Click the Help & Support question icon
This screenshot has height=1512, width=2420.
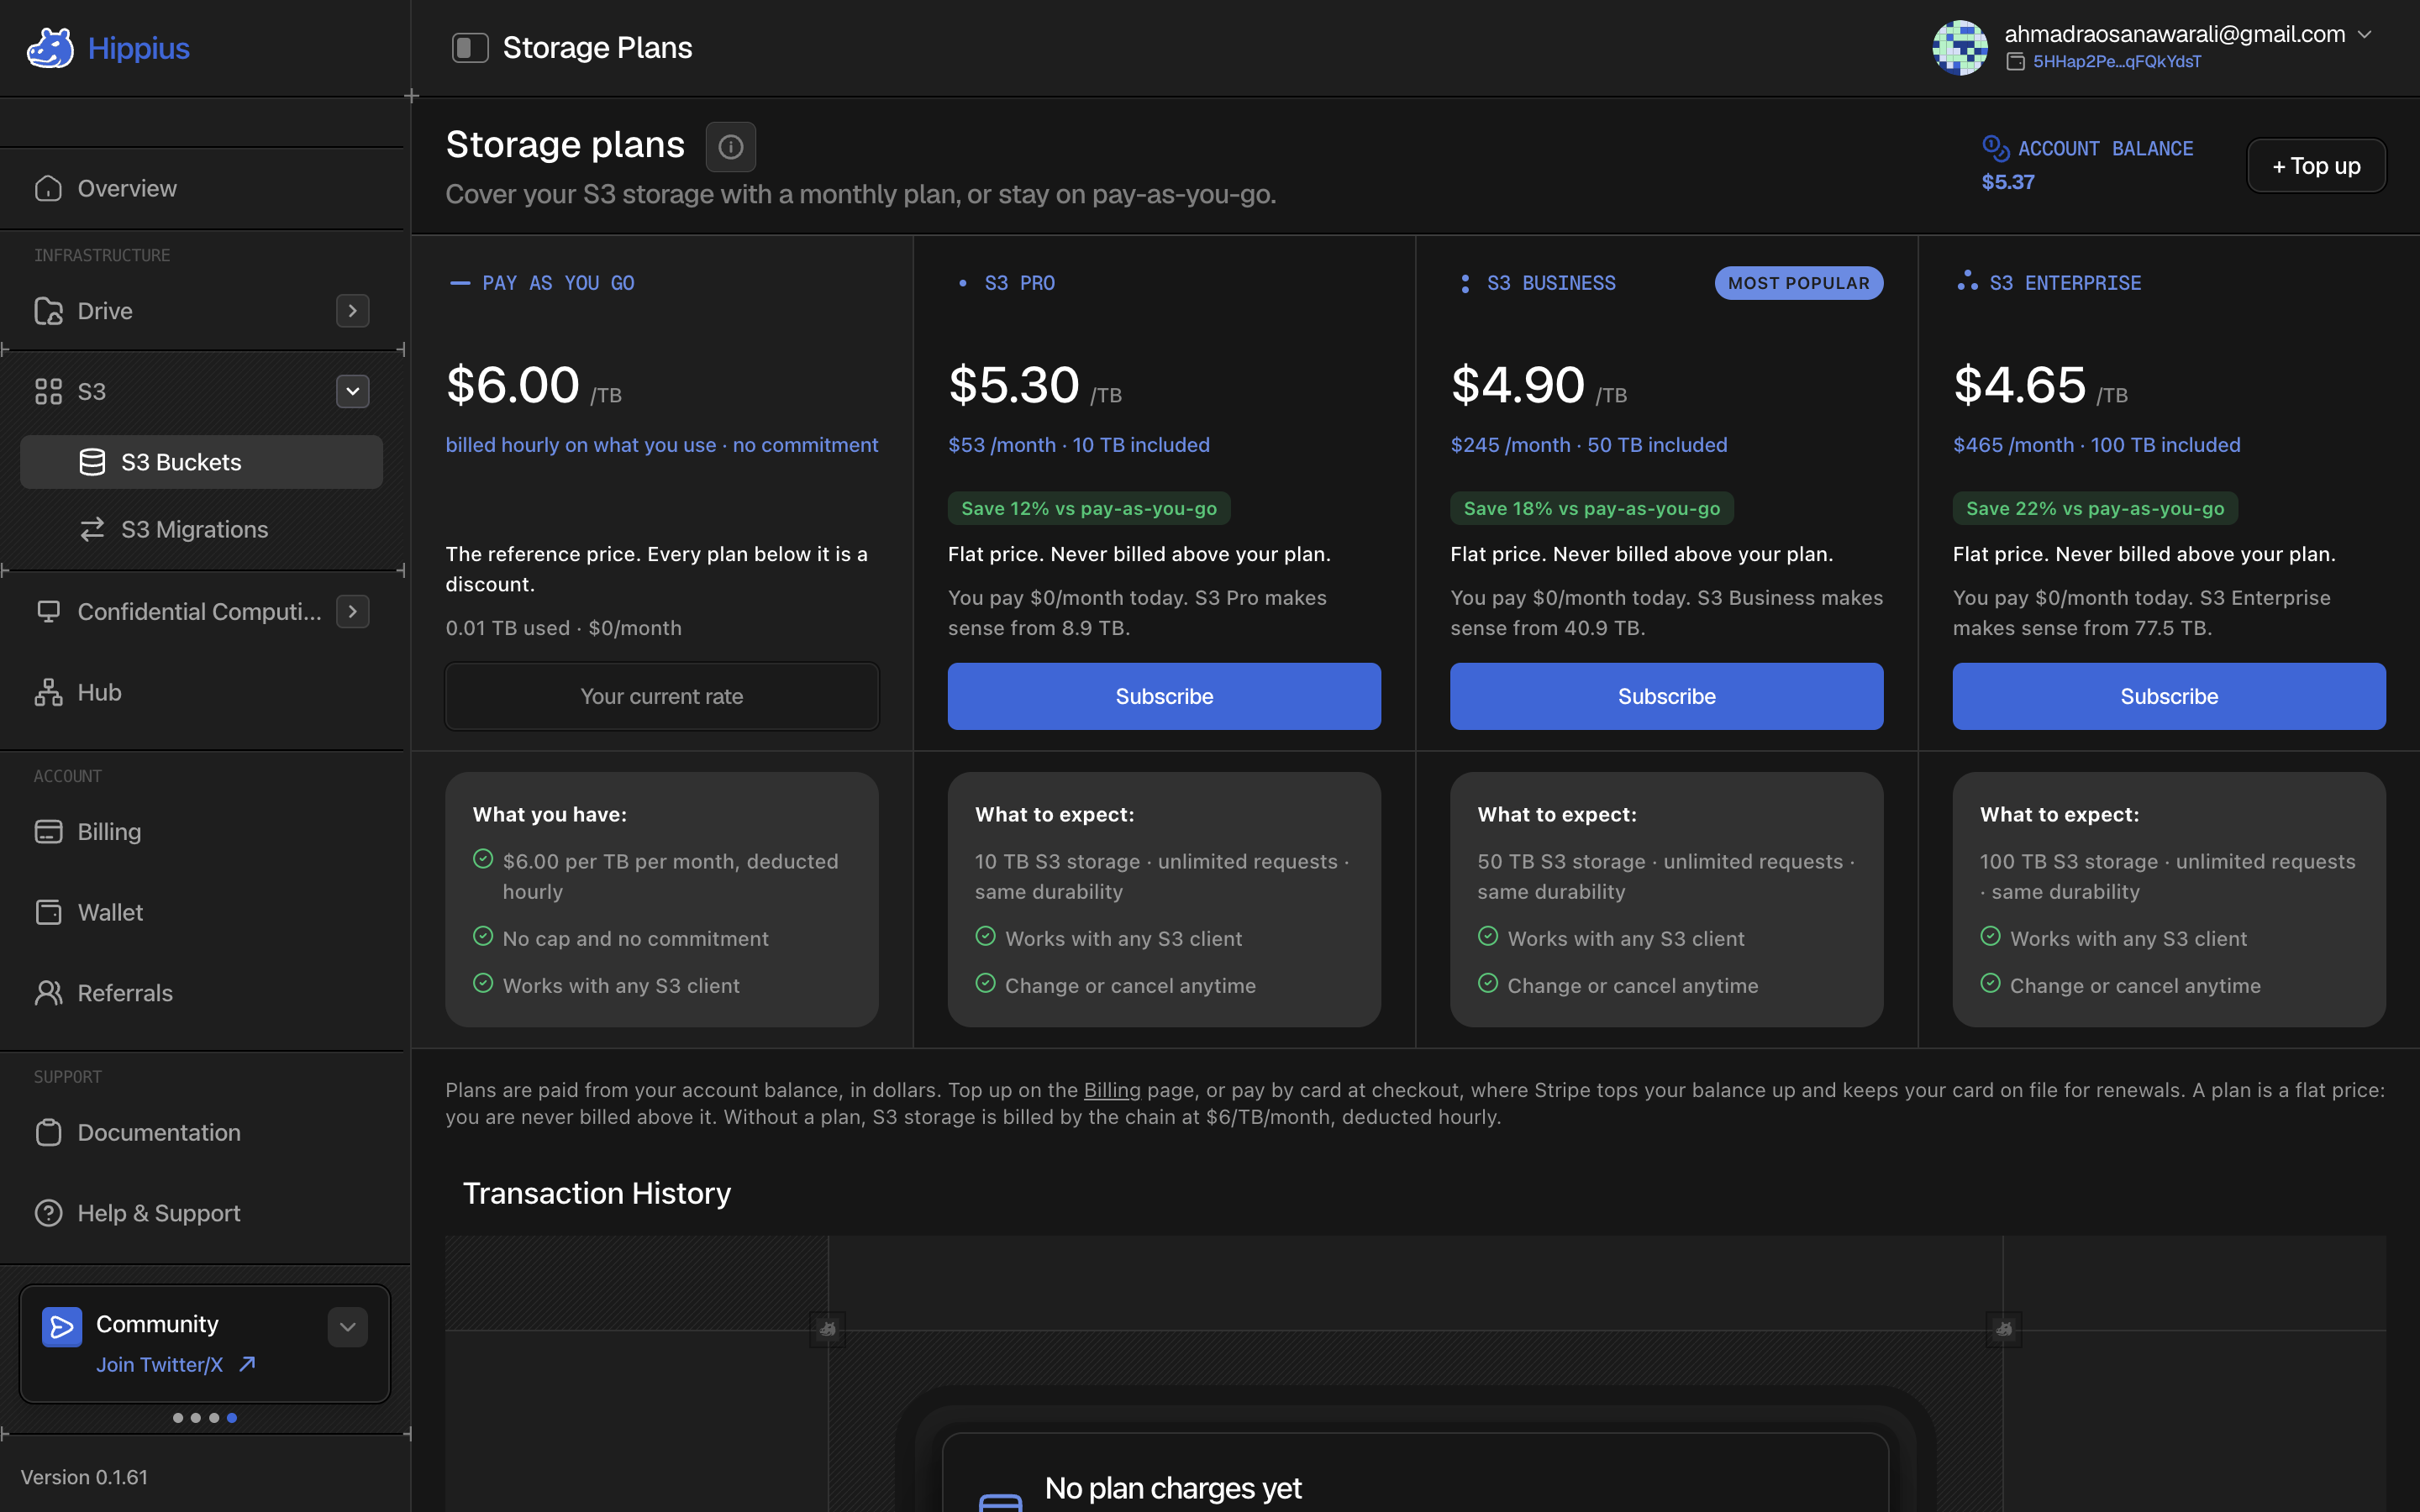[48, 1213]
